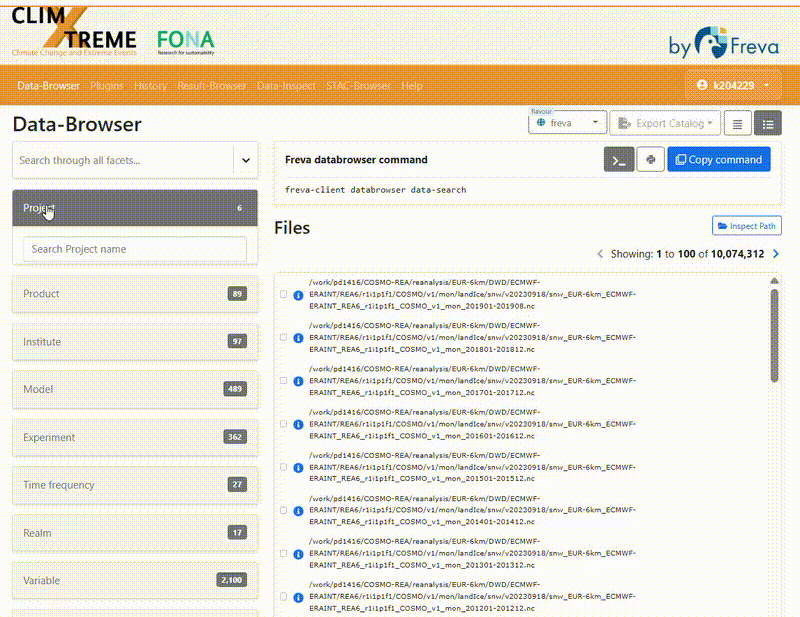Open the STAC-Browser nav item
800x617 pixels.
click(358, 86)
